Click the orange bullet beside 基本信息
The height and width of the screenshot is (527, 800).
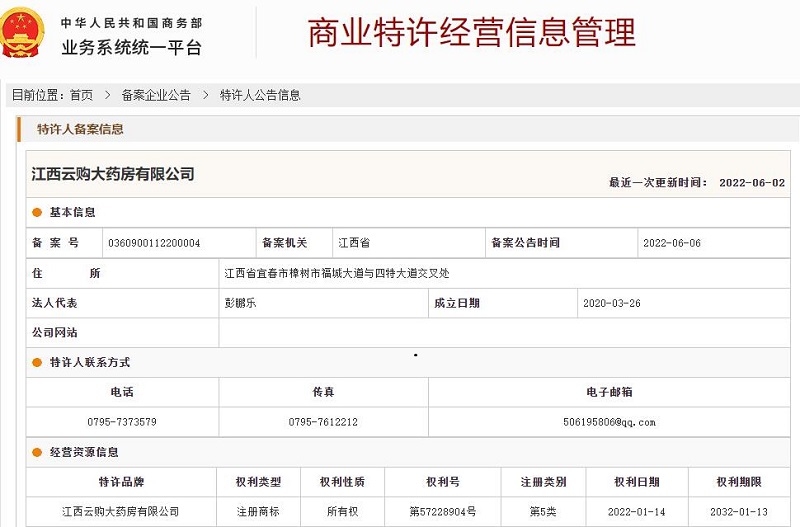[37, 212]
